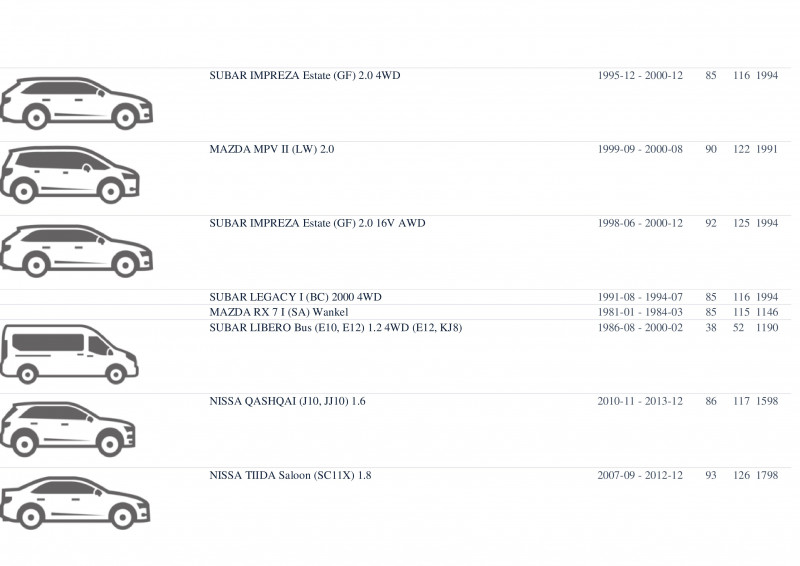Click the saloon car icon for Nissa Tiida
This screenshot has height=566, width=800.
76,503
